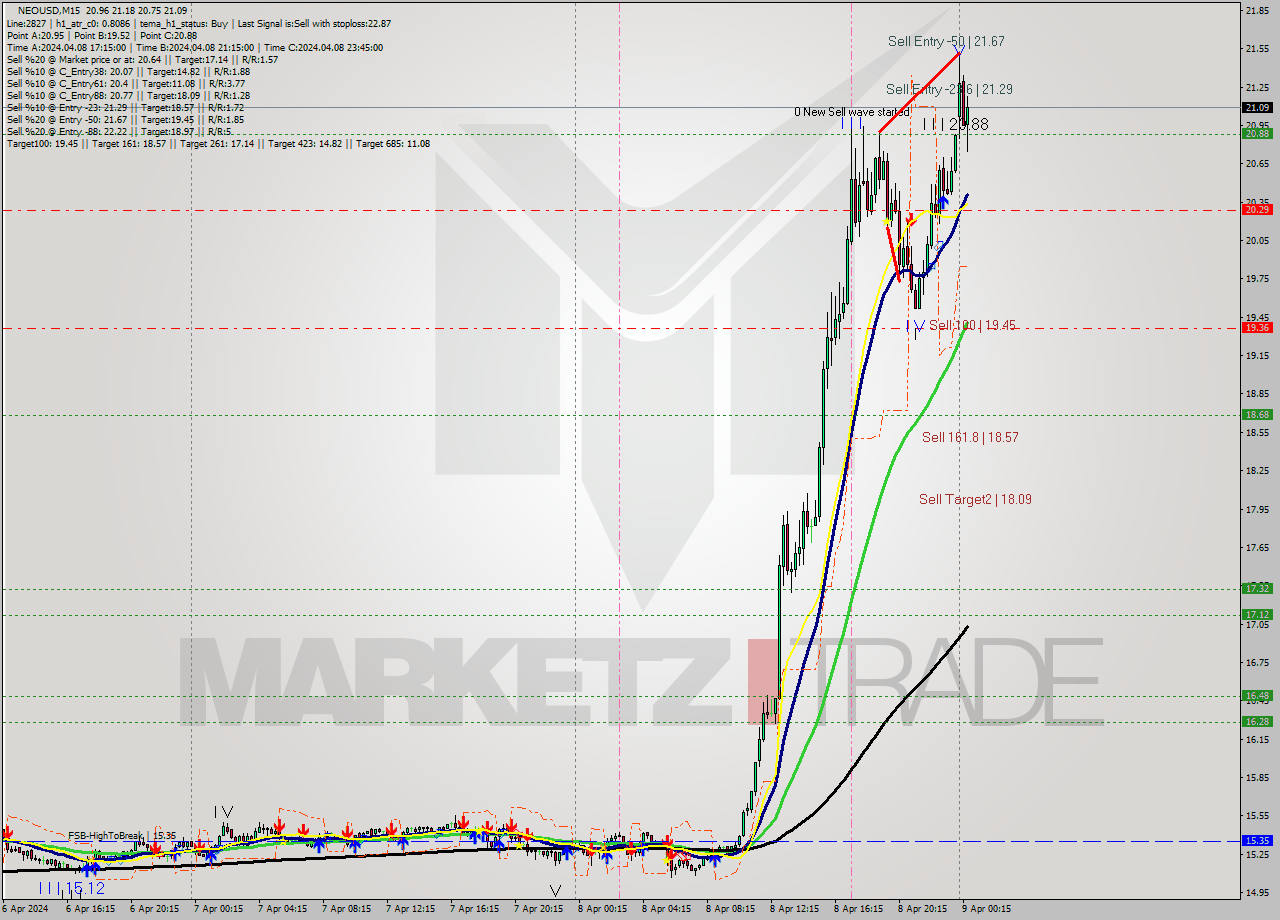Click the 21.85 level on the price scale
Image resolution: width=1280 pixels, height=920 pixels.
click(x=1256, y=10)
